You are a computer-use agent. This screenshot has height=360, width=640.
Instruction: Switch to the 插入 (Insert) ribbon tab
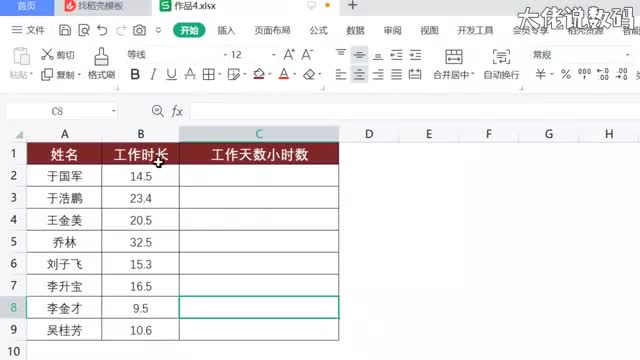pyautogui.click(x=226, y=30)
